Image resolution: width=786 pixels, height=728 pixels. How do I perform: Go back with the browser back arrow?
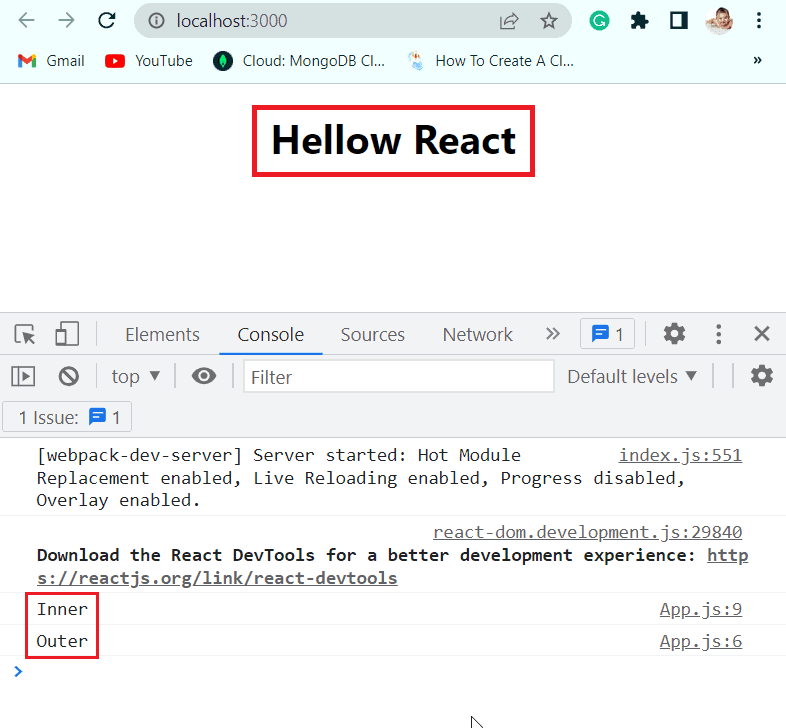[x=27, y=21]
